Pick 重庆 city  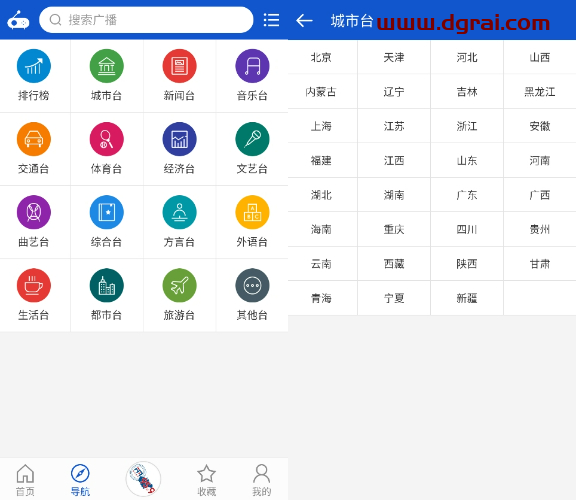click(x=394, y=230)
